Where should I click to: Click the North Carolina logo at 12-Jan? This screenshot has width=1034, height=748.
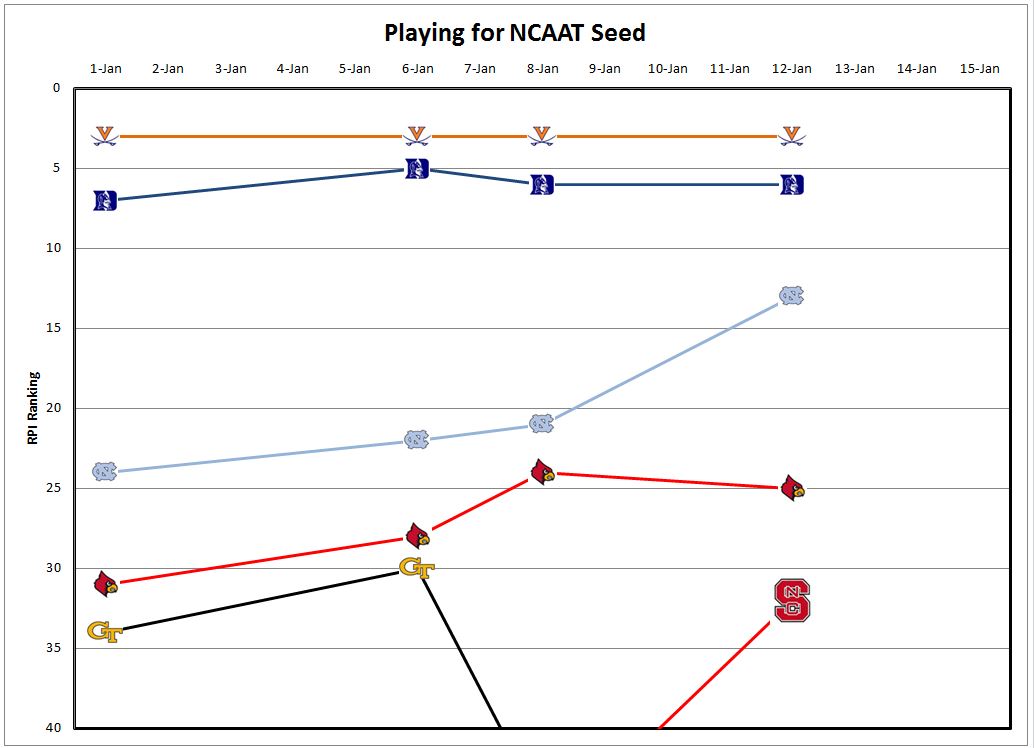tap(792, 296)
